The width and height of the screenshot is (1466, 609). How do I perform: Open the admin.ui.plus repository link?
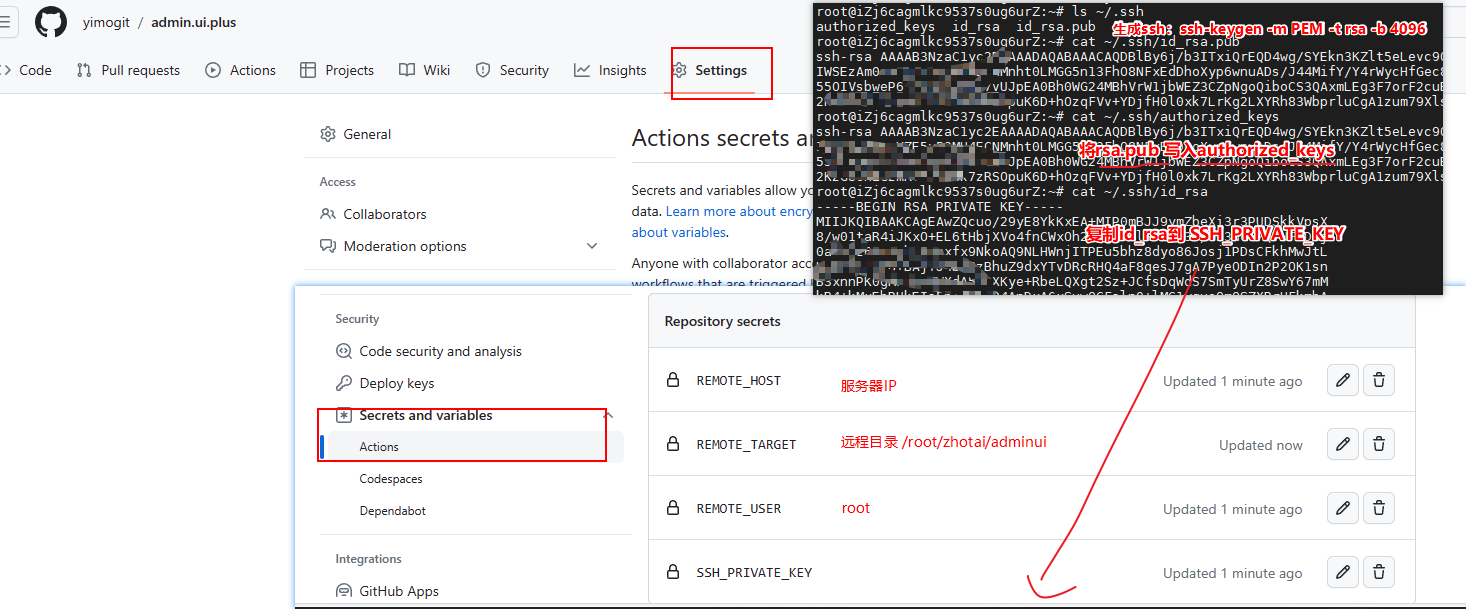coord(194,22)
